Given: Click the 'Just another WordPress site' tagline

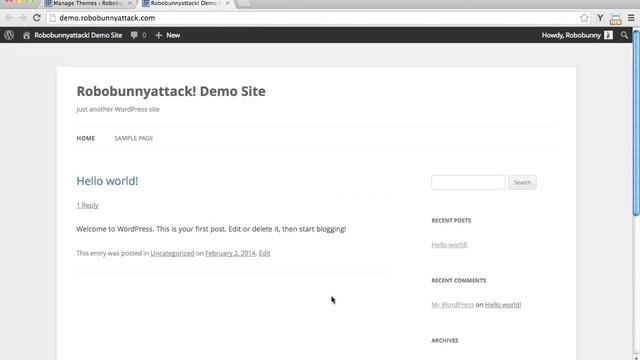Looking at the screenshot, I should pos(118,109).
